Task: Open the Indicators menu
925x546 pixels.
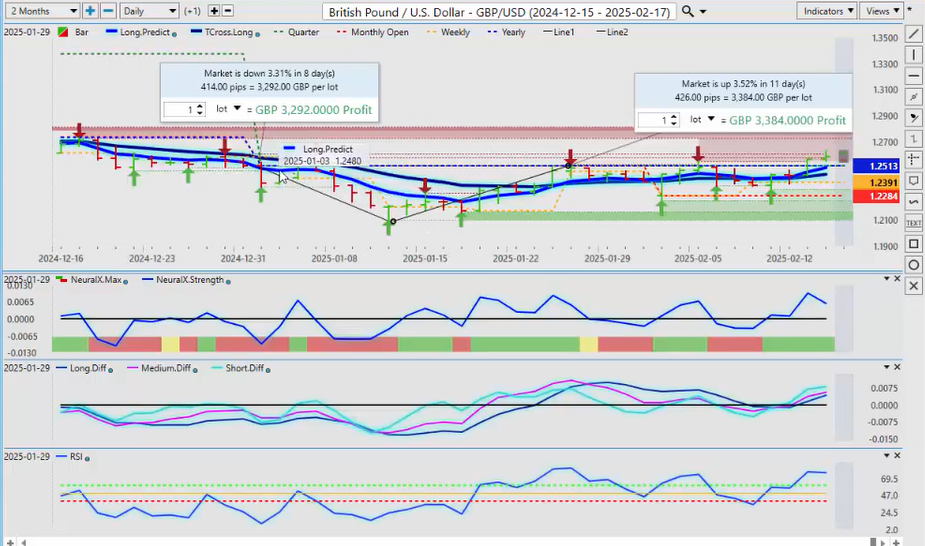Action: click(828, 11)
